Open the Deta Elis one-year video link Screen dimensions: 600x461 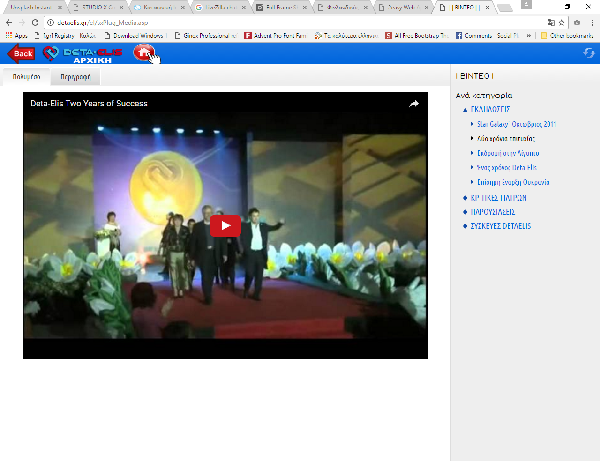[x=507, y=168]
